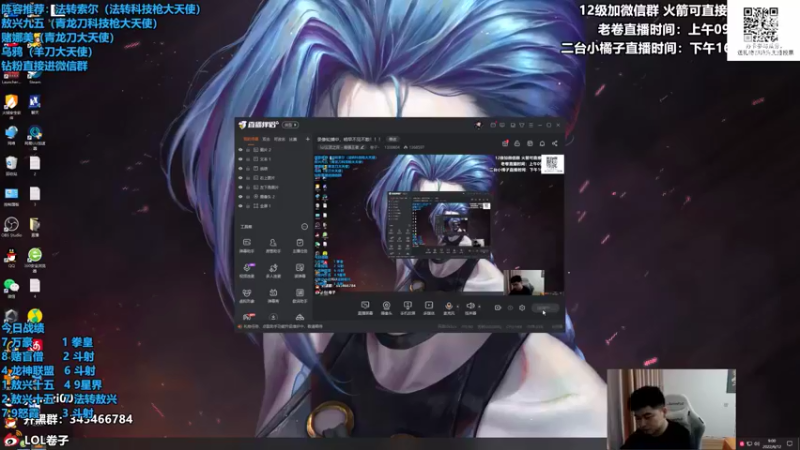Select the 文本 1 source row
This screenshot has width=800, height=450.
pos(274,159)
